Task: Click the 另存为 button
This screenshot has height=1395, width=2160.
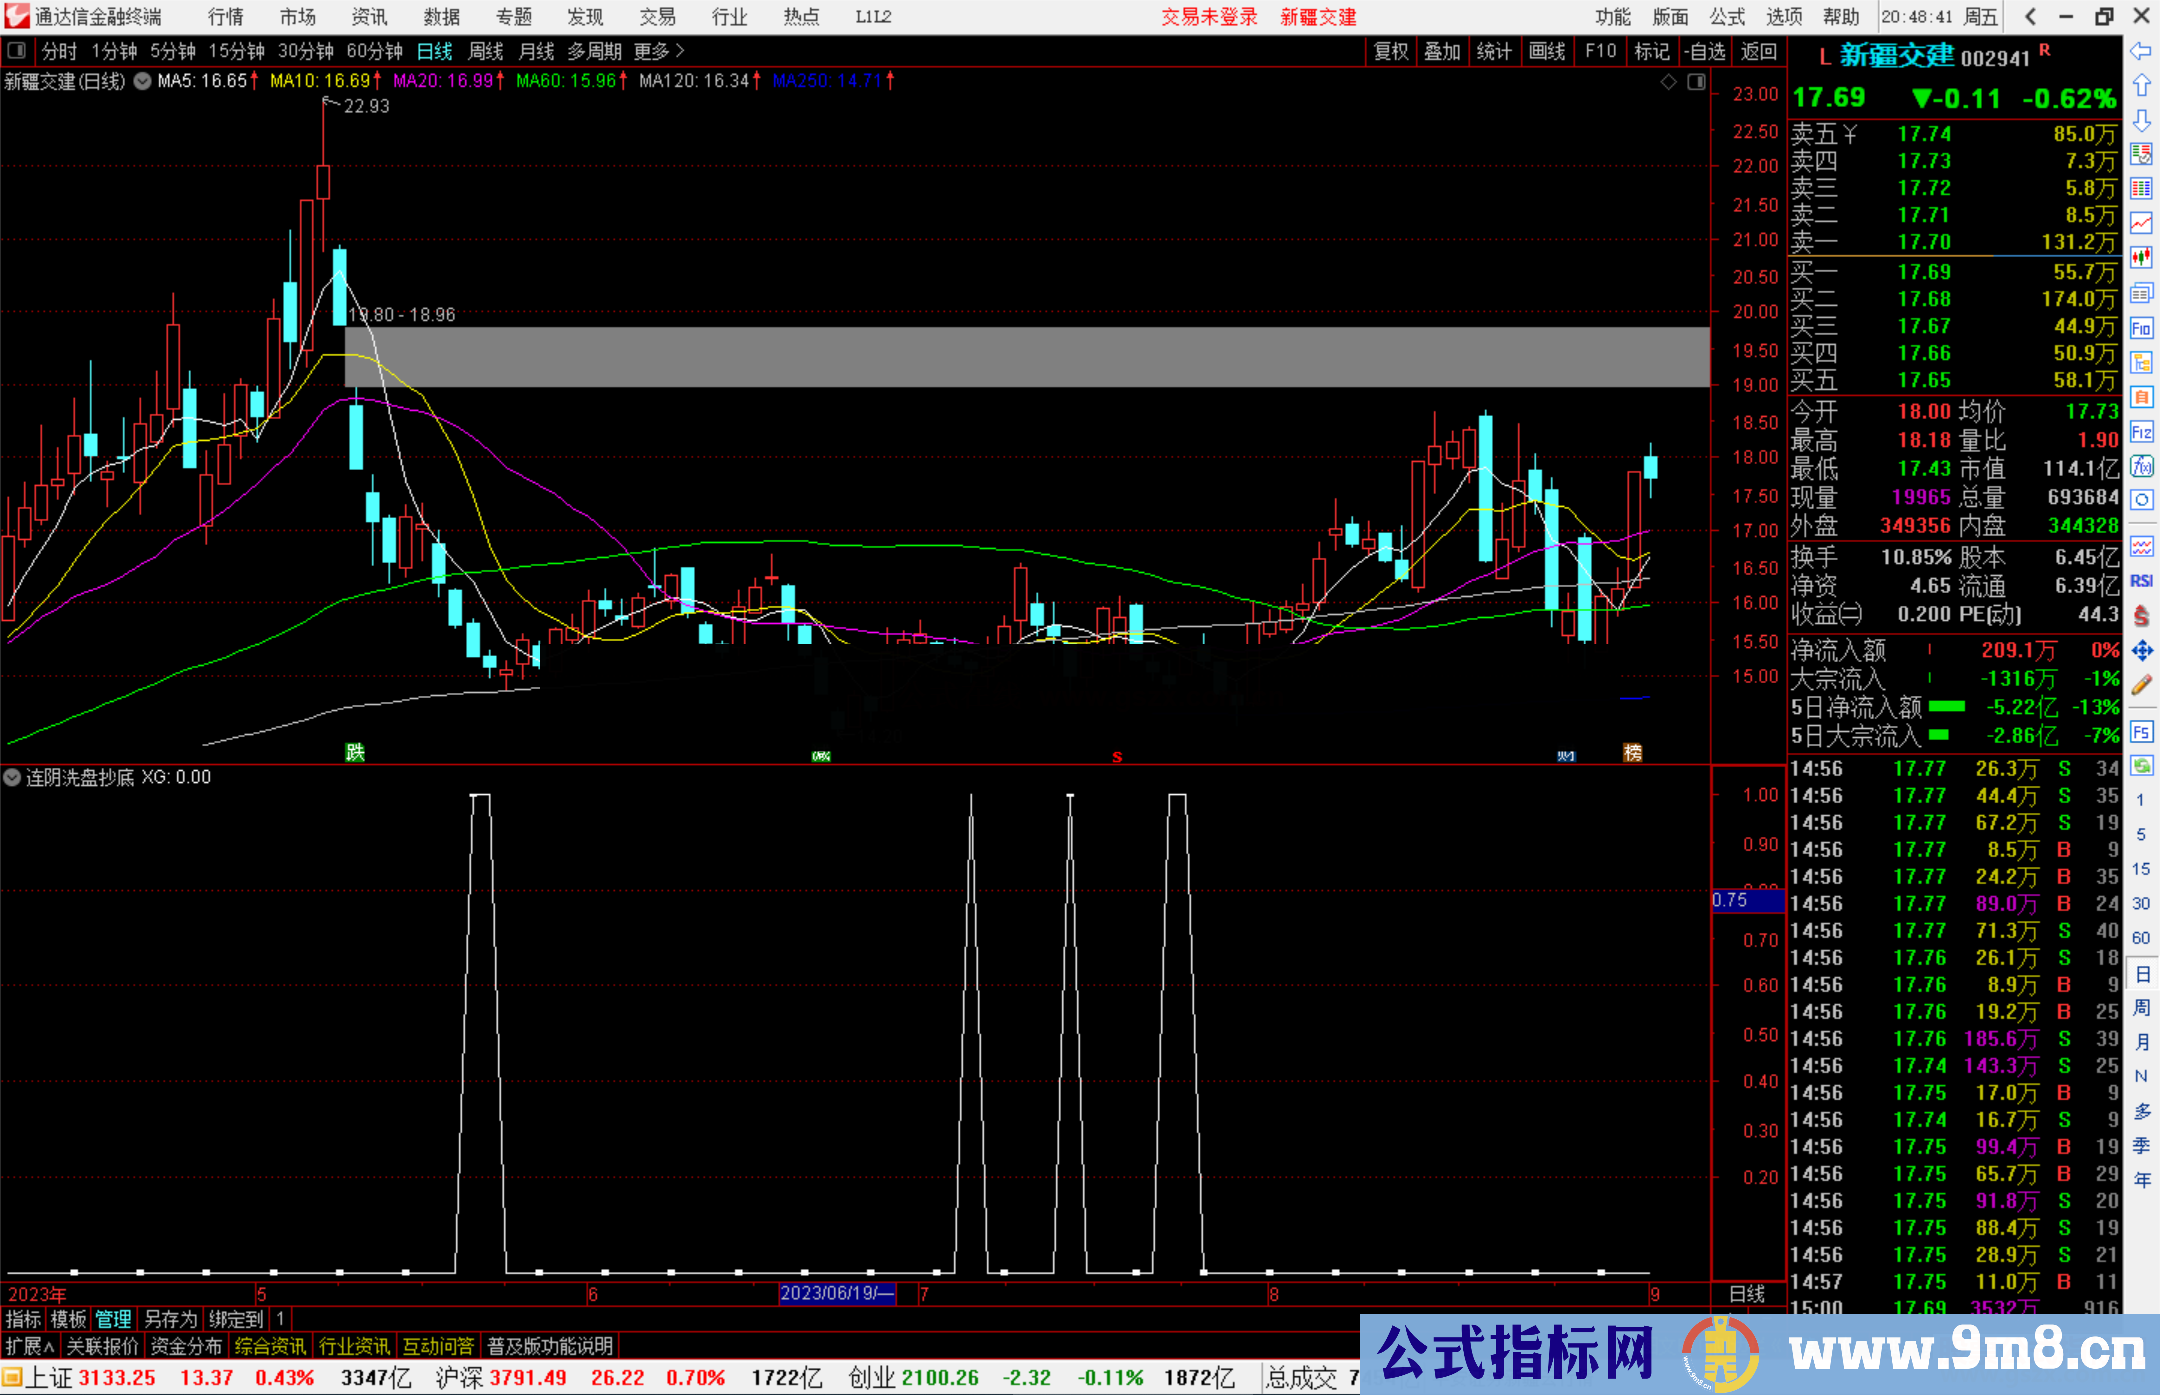Action: coord(170,1319)
